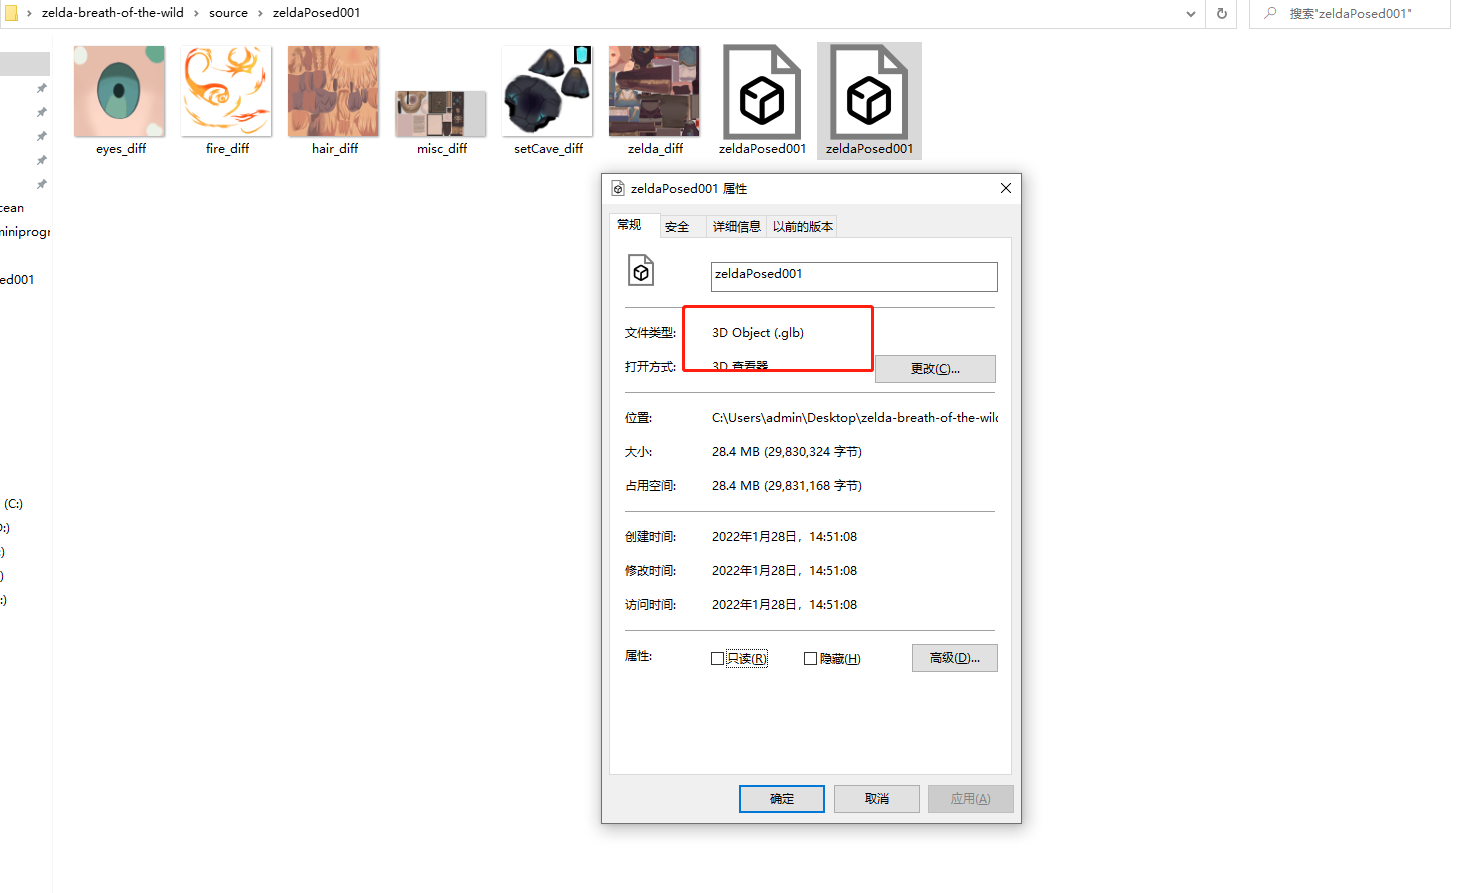Click the "3D Object (.glb)" file type text
Image resolution: width=1463 pixels, height=893 pixels.
click(x=758, y=333)
